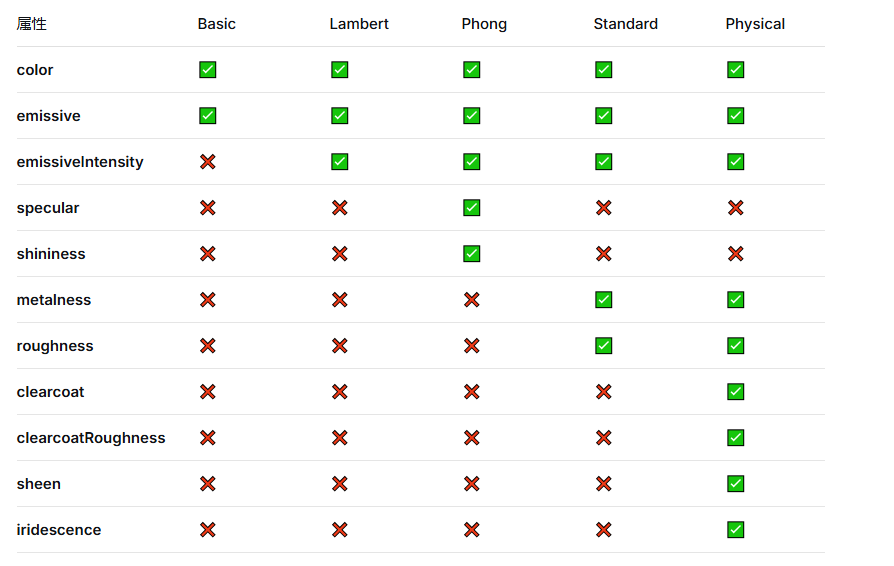
Task: Click the Lambert column header
Action: (x=359, y=24)
